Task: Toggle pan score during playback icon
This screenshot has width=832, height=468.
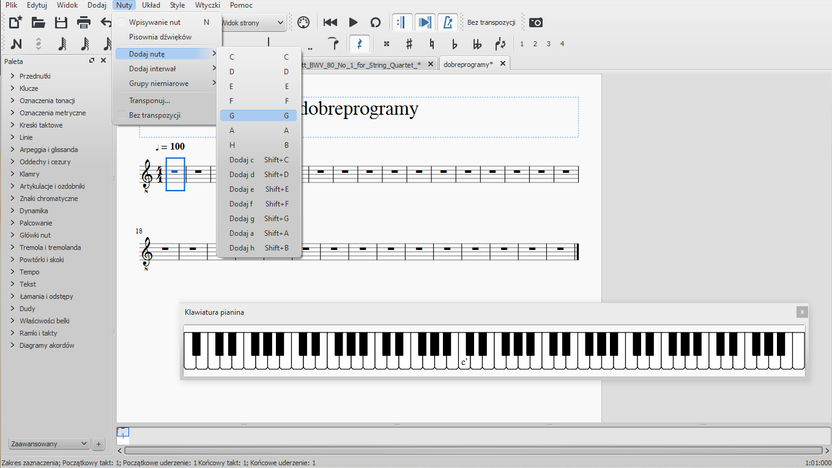Action: (x=424, y=22)
